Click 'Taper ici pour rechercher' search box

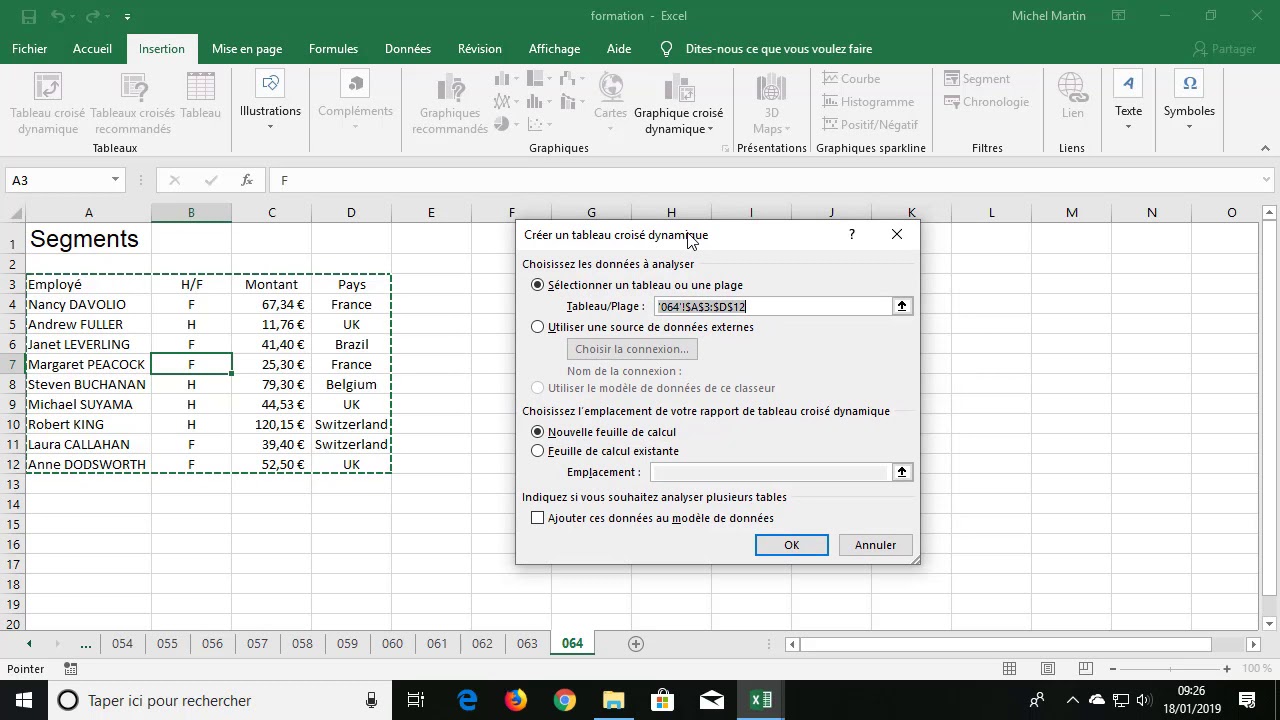click(x=220, y=700)
